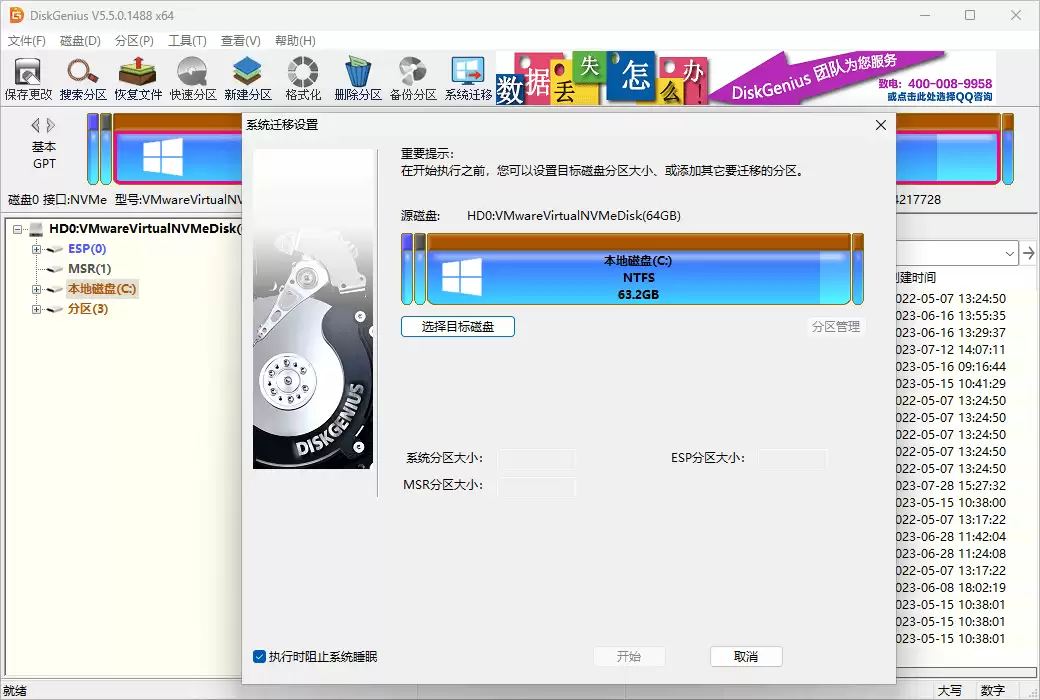
Task: Go to next disk with right arrow
Action: pyautogui.click(x=50, y=125)
